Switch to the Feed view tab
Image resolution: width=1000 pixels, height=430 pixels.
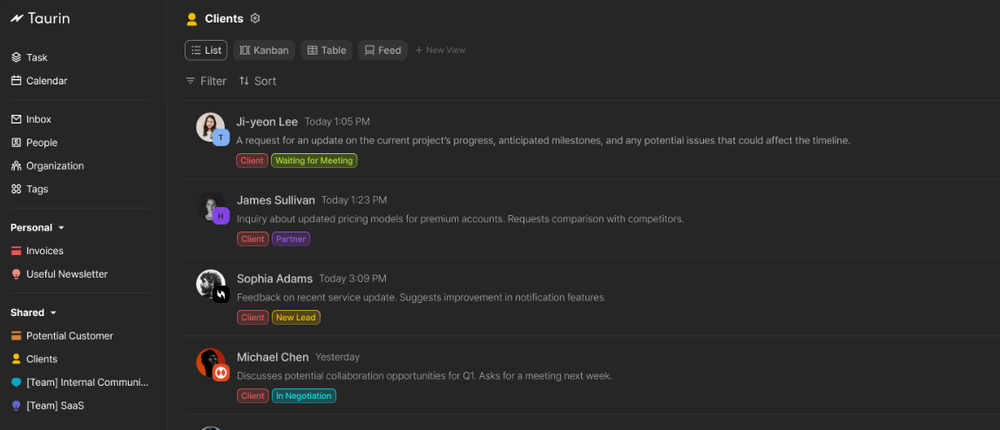click(x=383, y=50)
